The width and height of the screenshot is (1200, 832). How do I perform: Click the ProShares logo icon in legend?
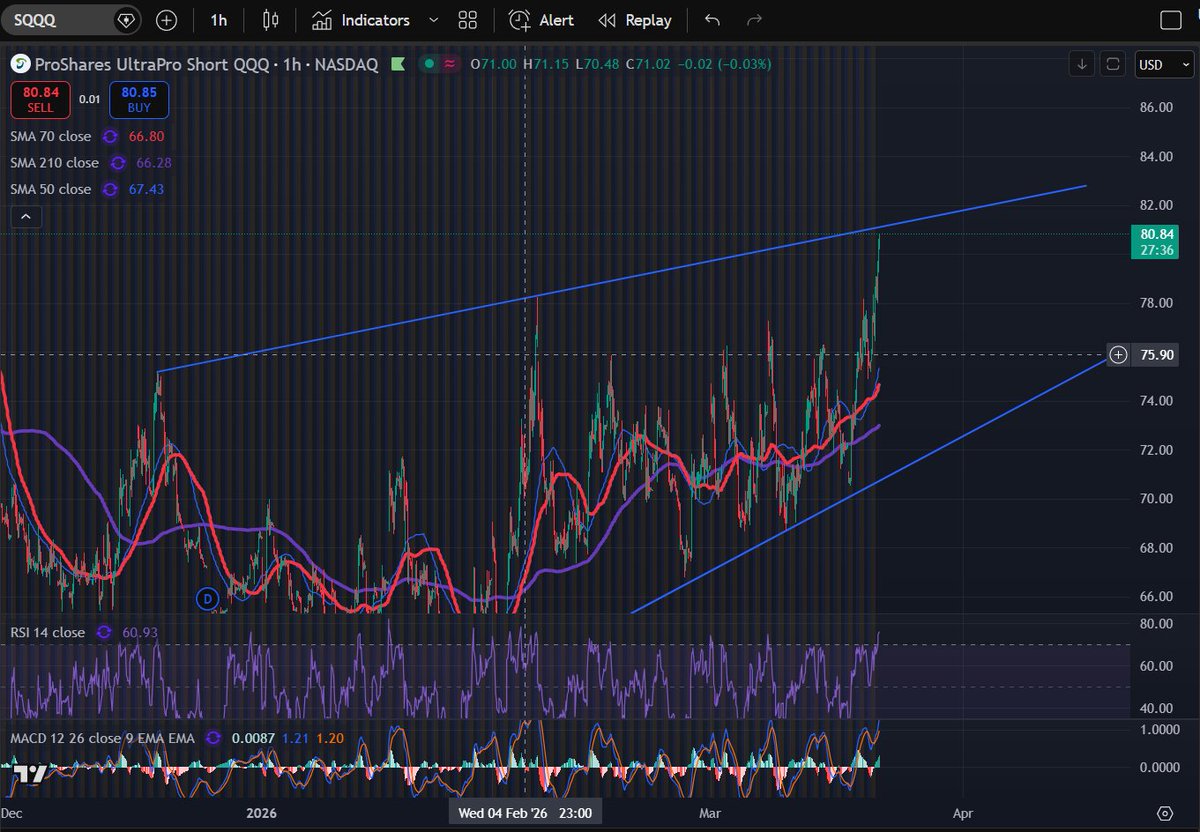click(x=20, y=64)
